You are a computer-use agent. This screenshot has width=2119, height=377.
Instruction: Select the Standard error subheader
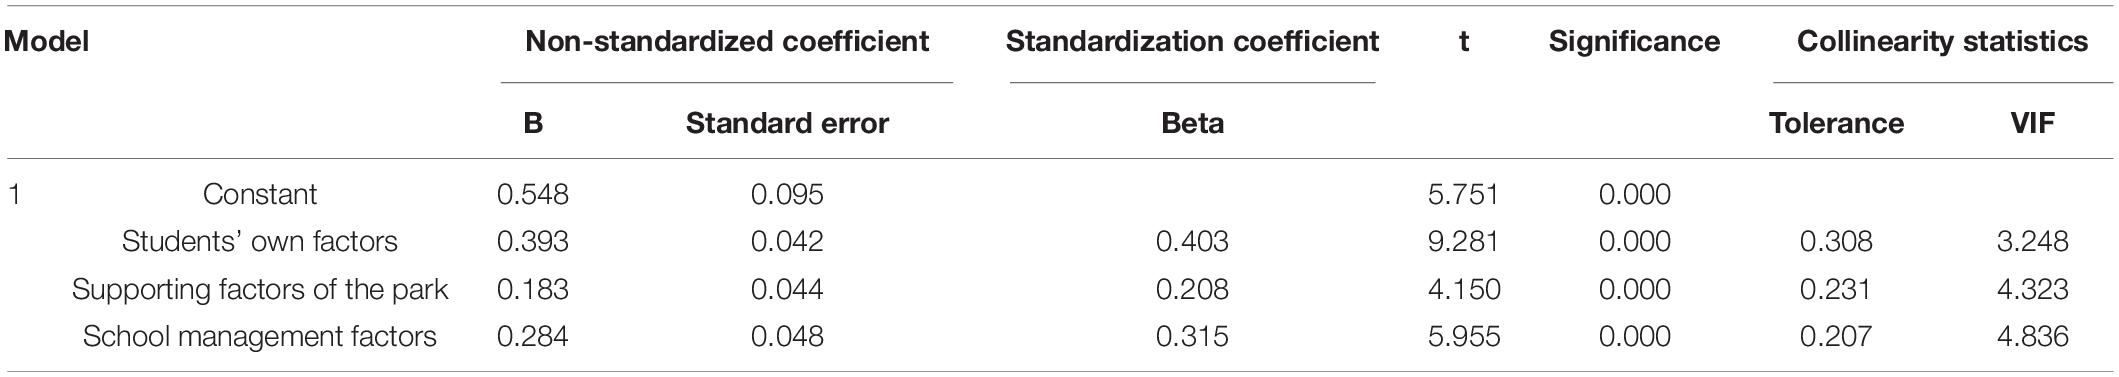[x=787, y=124]
